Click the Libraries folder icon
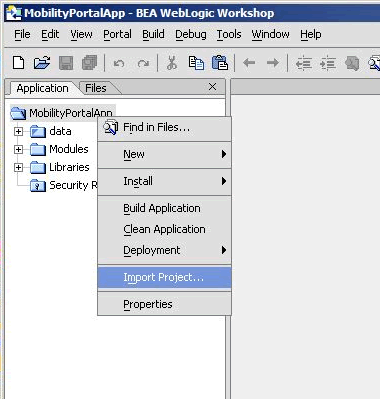380x399 pixels. click(x=38, y=167)
